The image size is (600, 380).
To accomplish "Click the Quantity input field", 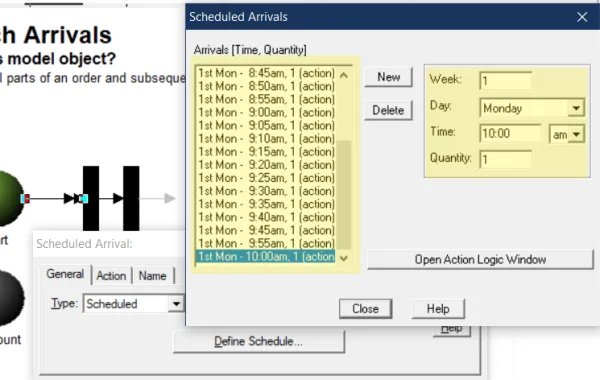I will point(505,159).
